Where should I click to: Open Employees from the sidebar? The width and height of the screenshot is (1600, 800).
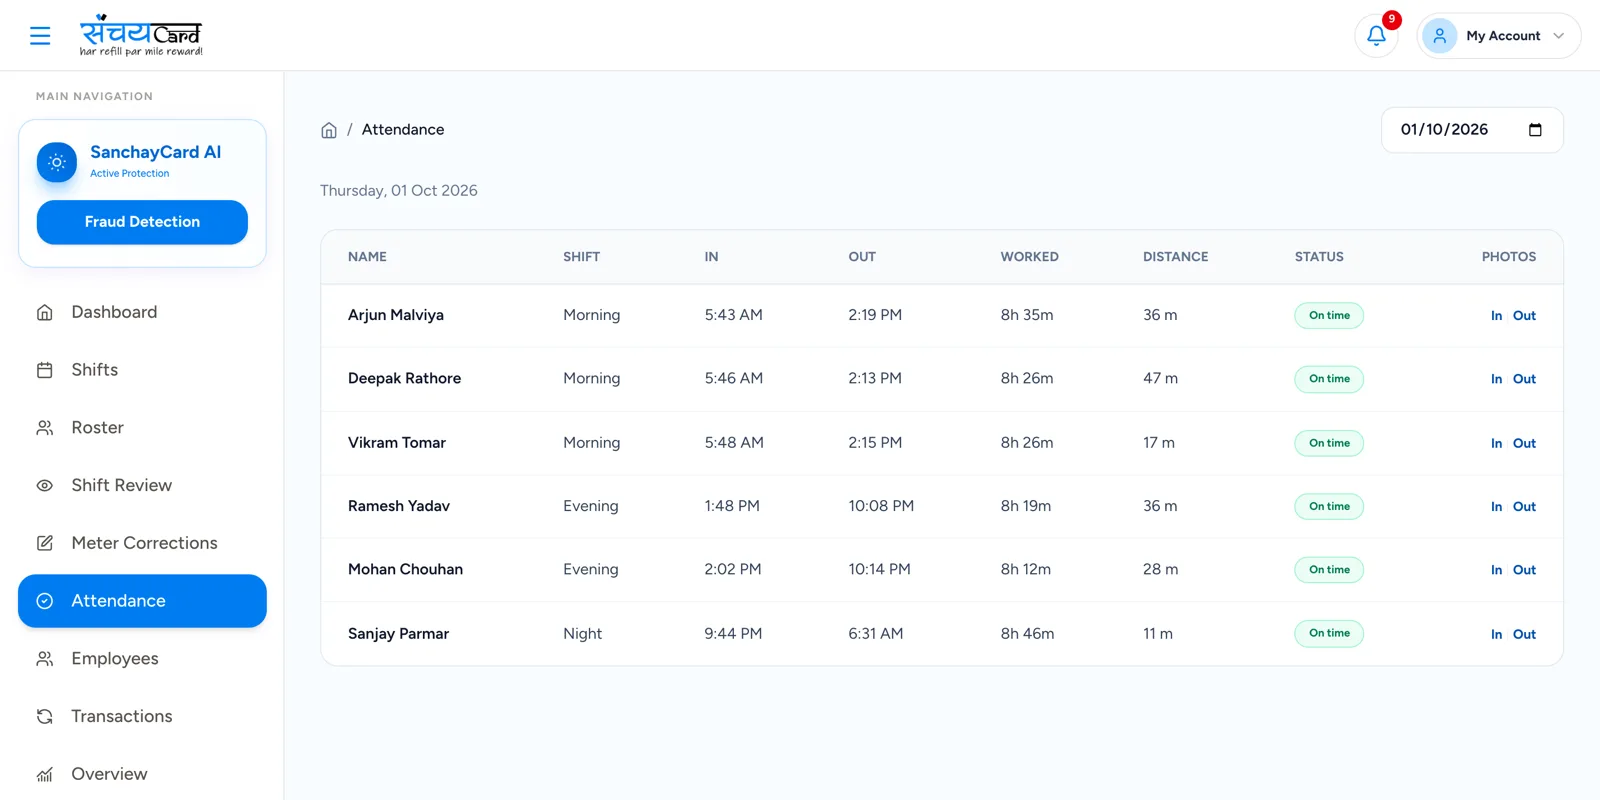click(x=142, y=659)
